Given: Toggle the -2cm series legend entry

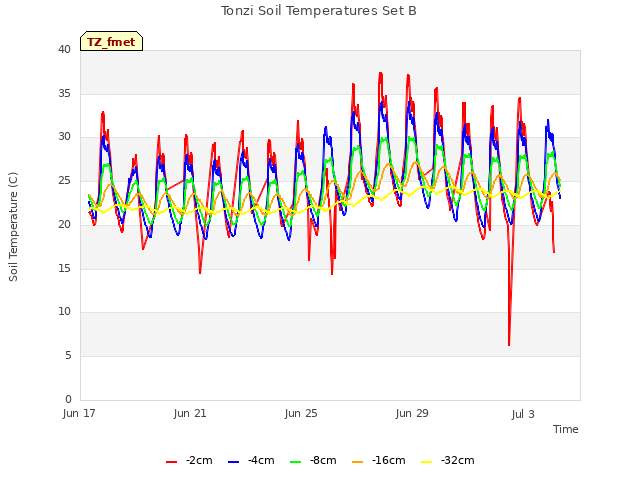Looking at the screenshot, I should (189, 460).
